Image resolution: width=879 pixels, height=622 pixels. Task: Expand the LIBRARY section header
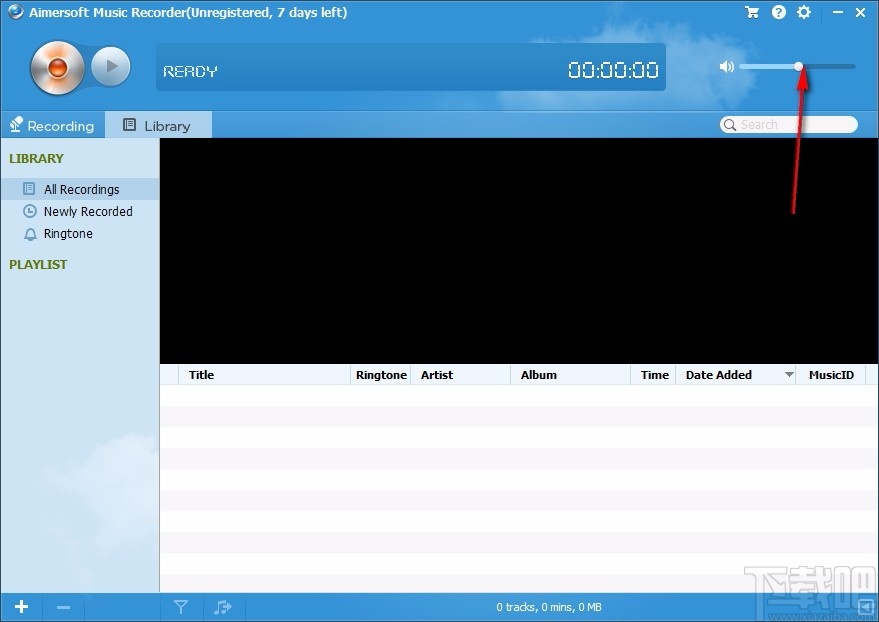pyautogui.click(x=37, y=158)
